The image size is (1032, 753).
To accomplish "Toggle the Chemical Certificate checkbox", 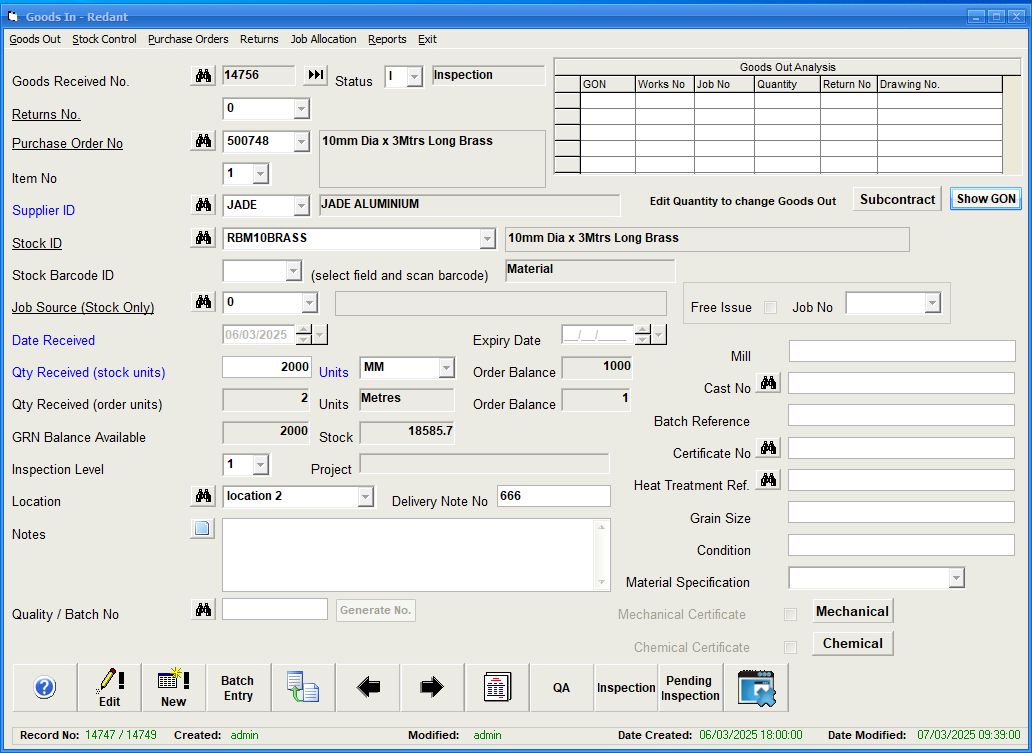I will click(x=790, y=647).
